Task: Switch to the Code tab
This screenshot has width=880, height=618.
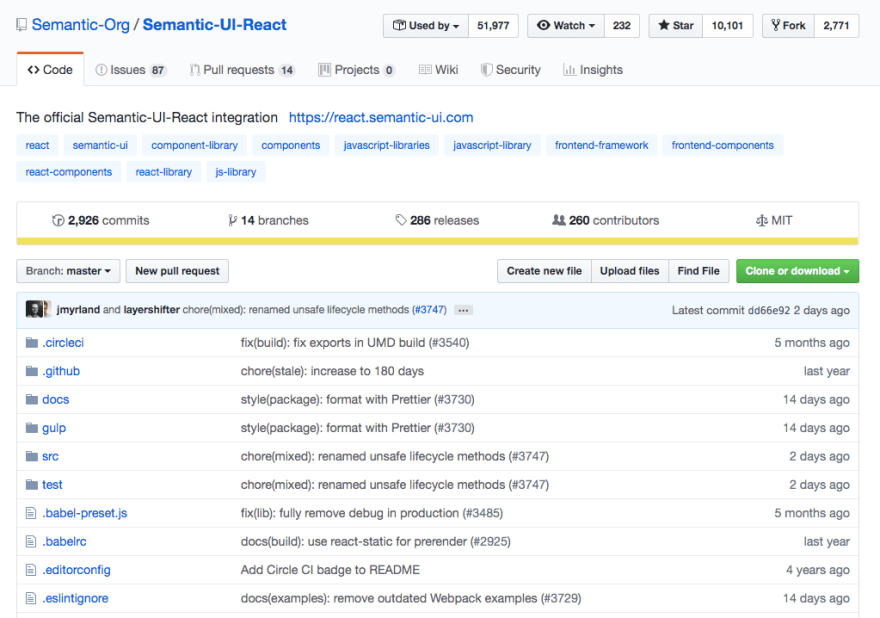Action: (50, 70)
